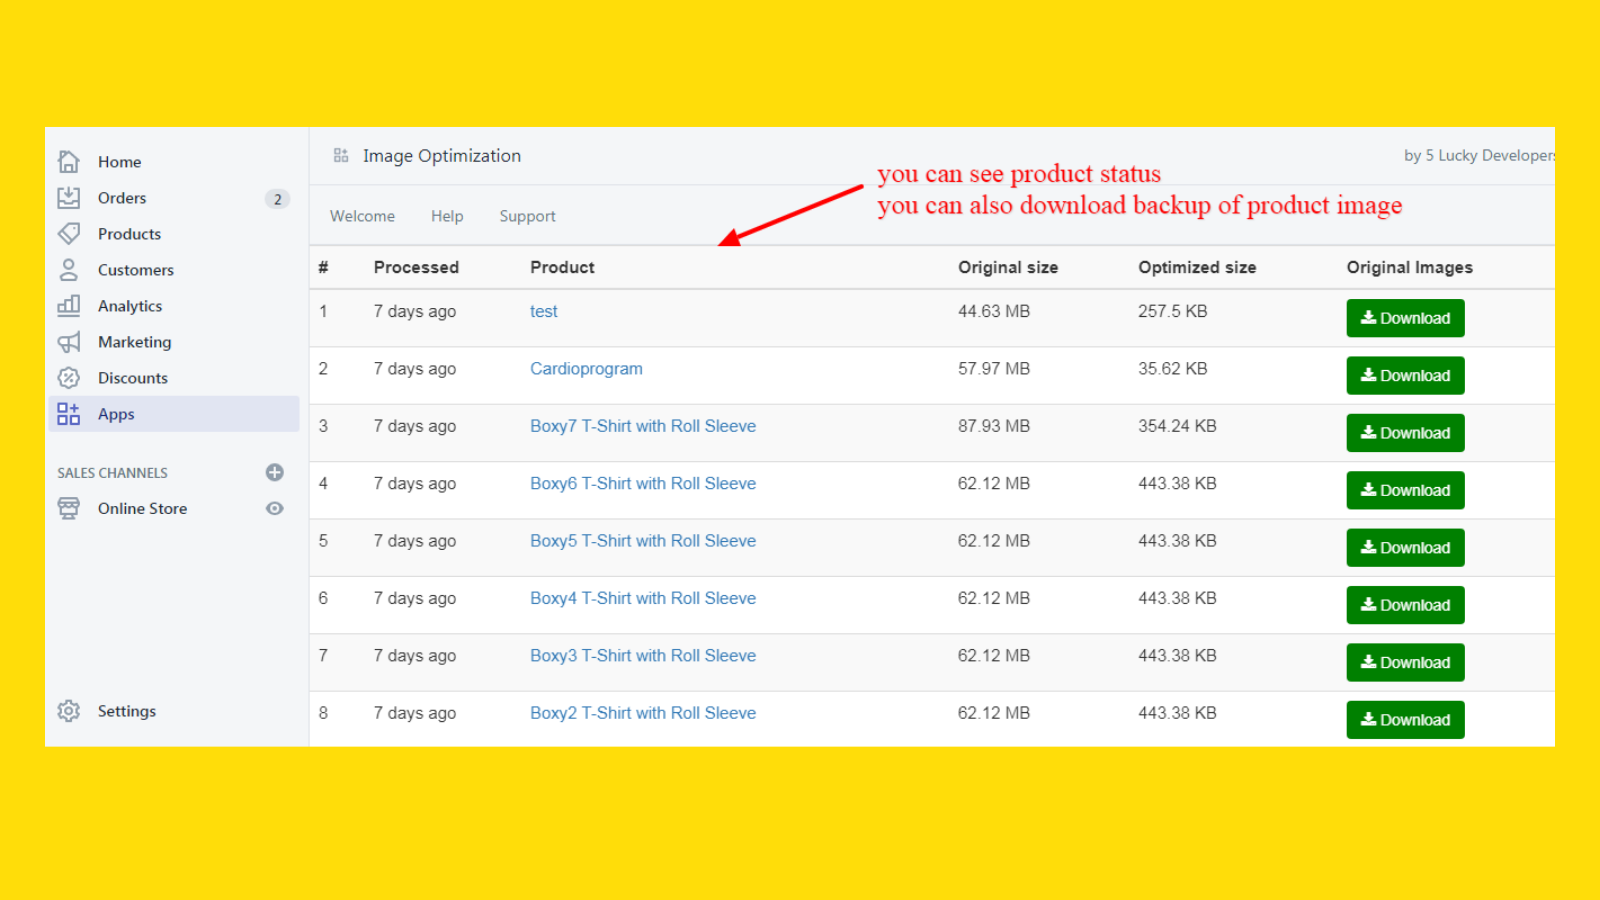Open the Orders notification badge showing 2
The image size is (1600, 900).
coord(276,198)
